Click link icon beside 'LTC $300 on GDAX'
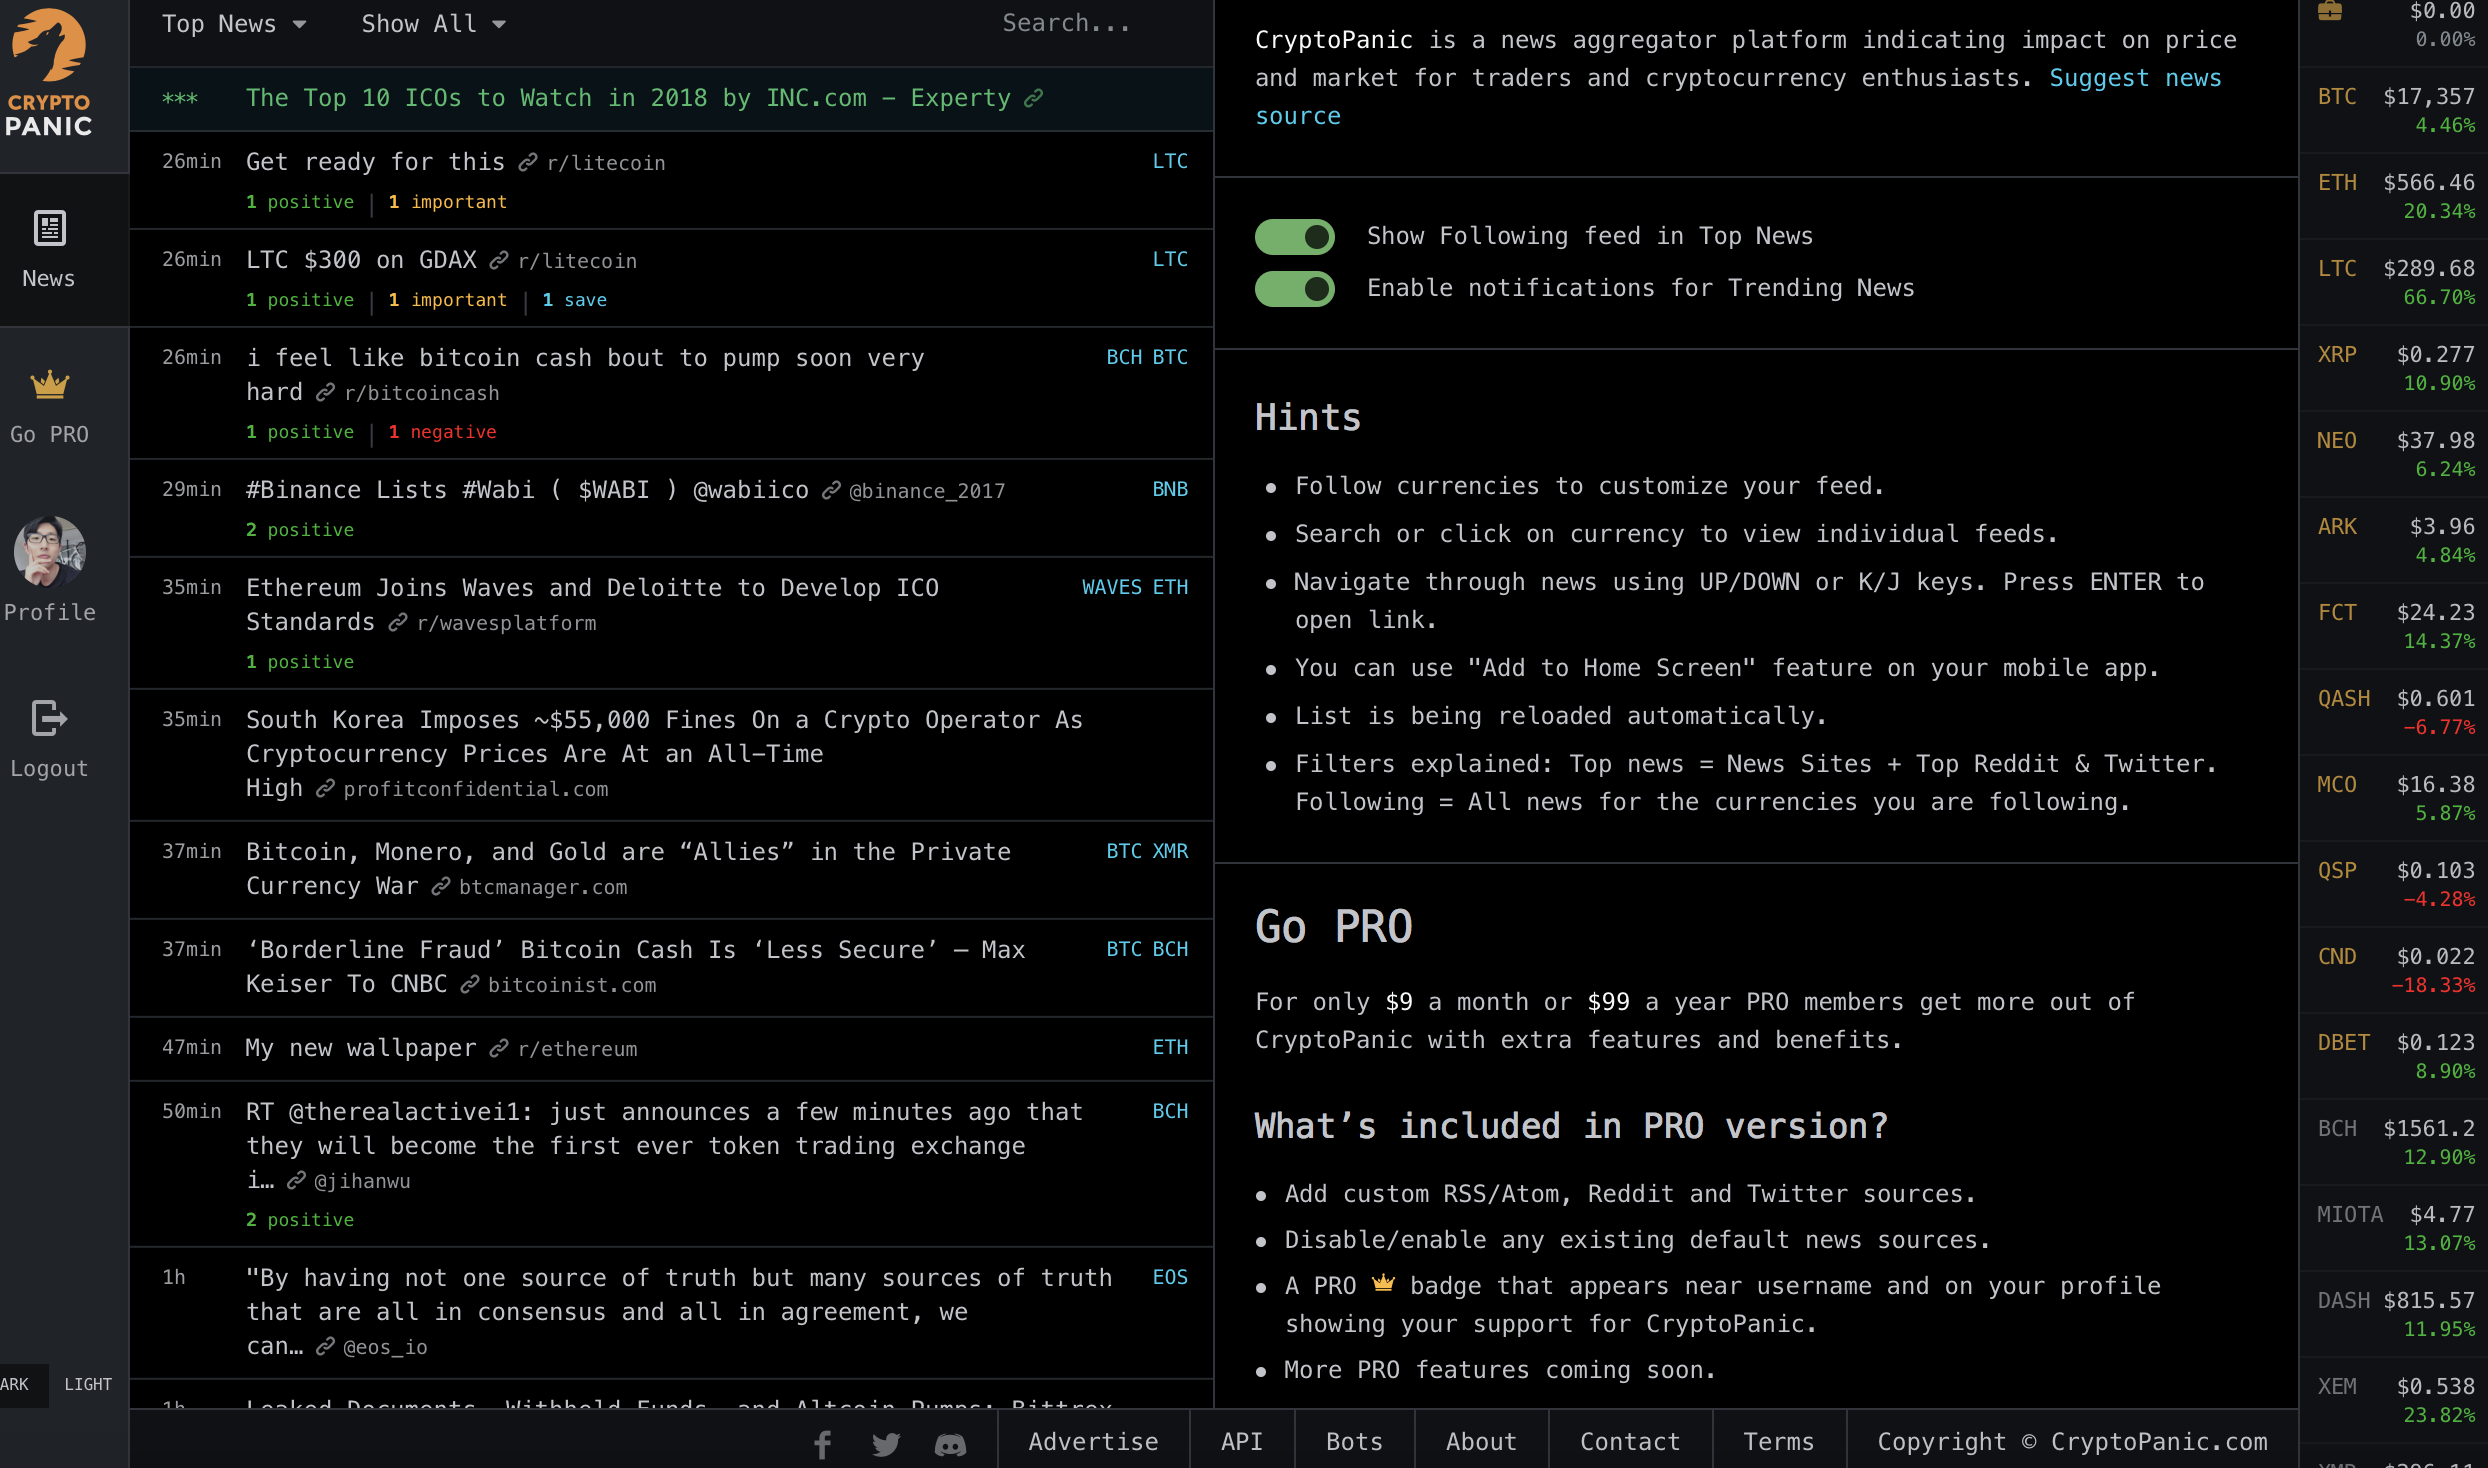The width and height of the screenshot is (2488, 1468). tap(499, 260)
